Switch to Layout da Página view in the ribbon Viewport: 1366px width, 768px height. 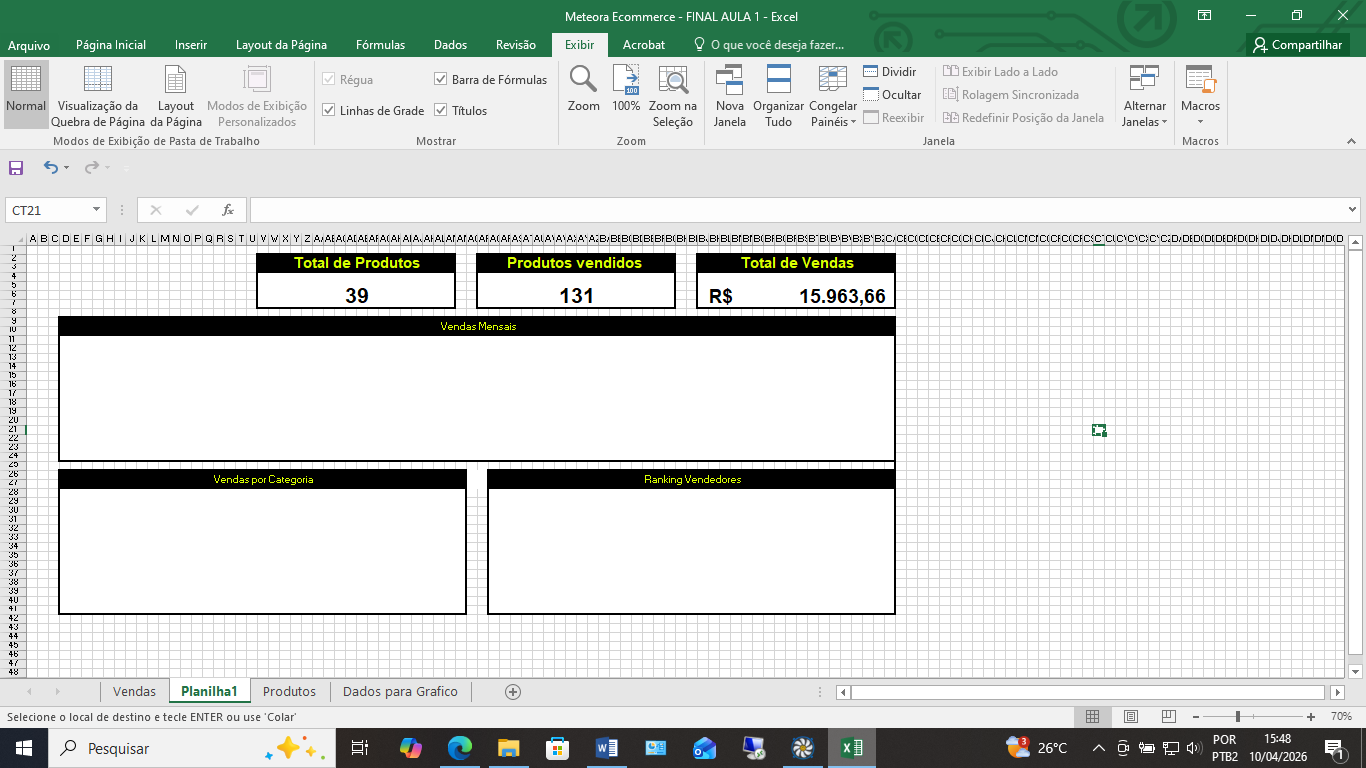[176, 95]
